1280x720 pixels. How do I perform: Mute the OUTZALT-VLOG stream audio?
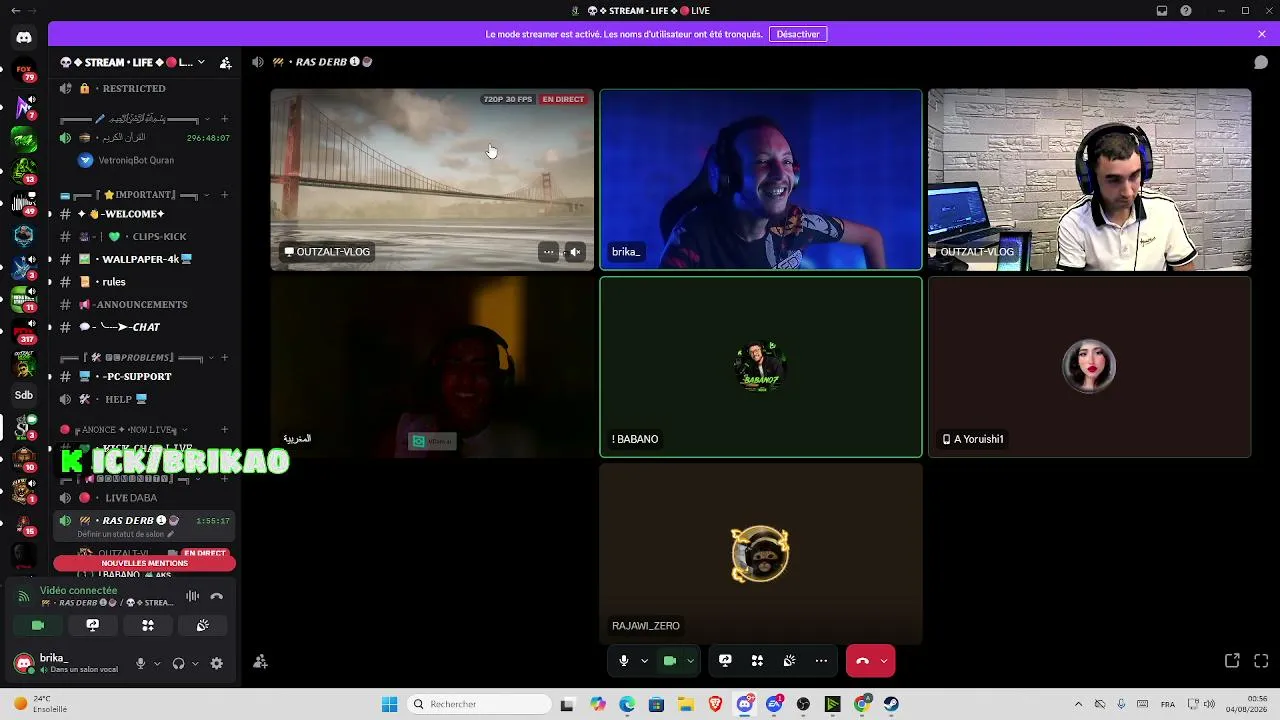pos(575,252)
